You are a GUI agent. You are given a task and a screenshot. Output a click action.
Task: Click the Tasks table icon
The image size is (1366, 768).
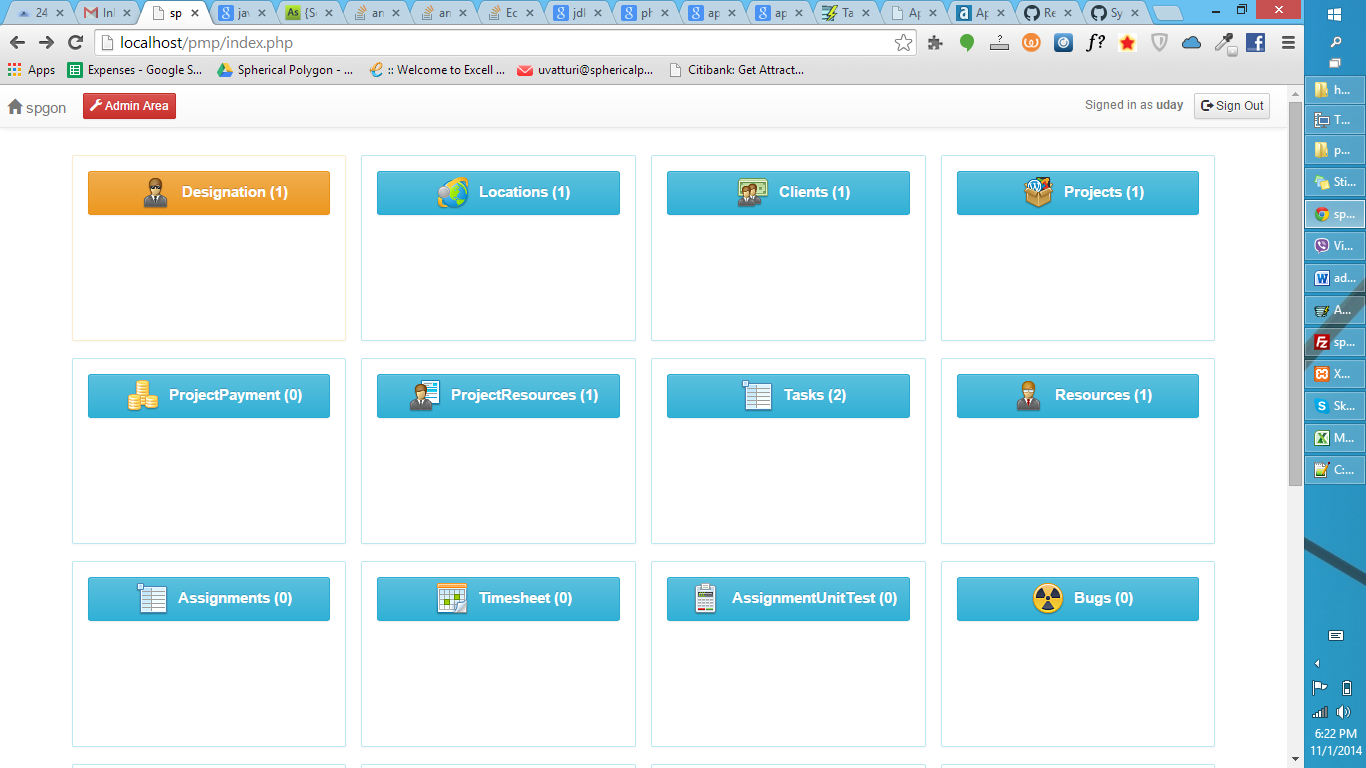click(757, 395)
